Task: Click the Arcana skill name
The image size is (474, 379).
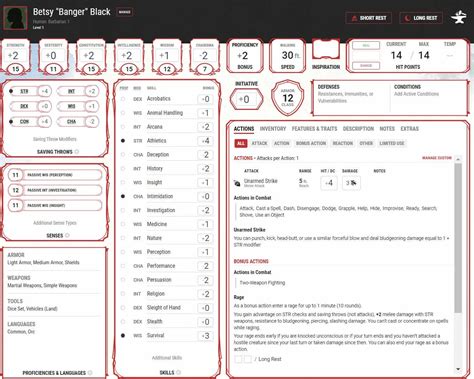Action: point(155,127)
